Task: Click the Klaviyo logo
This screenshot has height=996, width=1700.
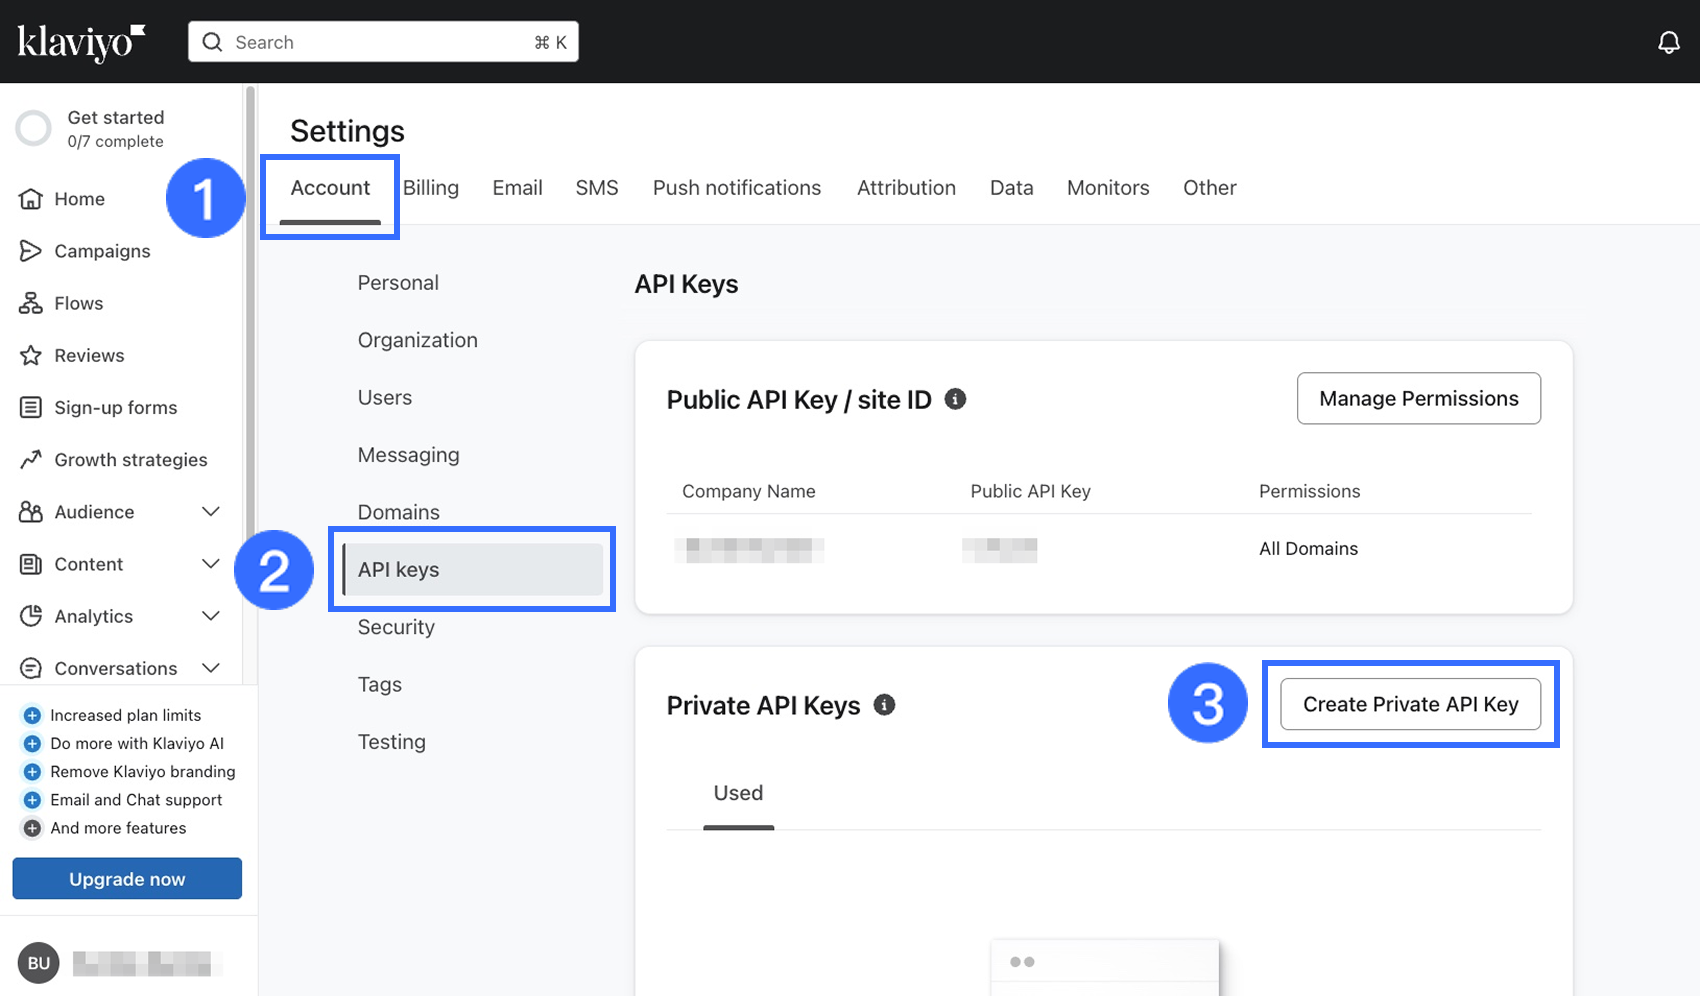Action: point(81,42)
